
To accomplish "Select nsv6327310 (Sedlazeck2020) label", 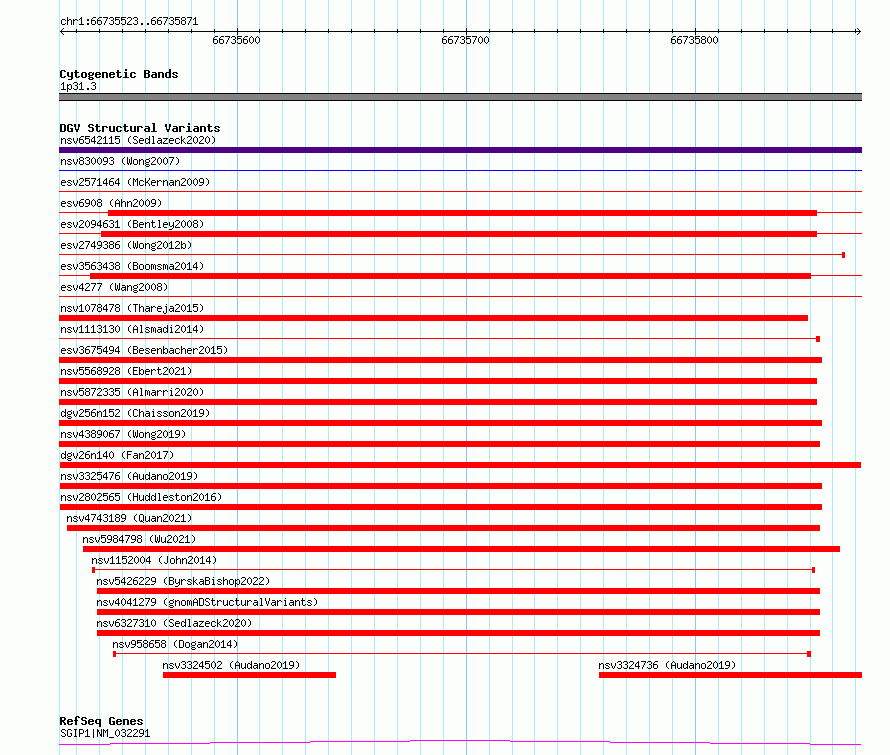I will (174, 623).
